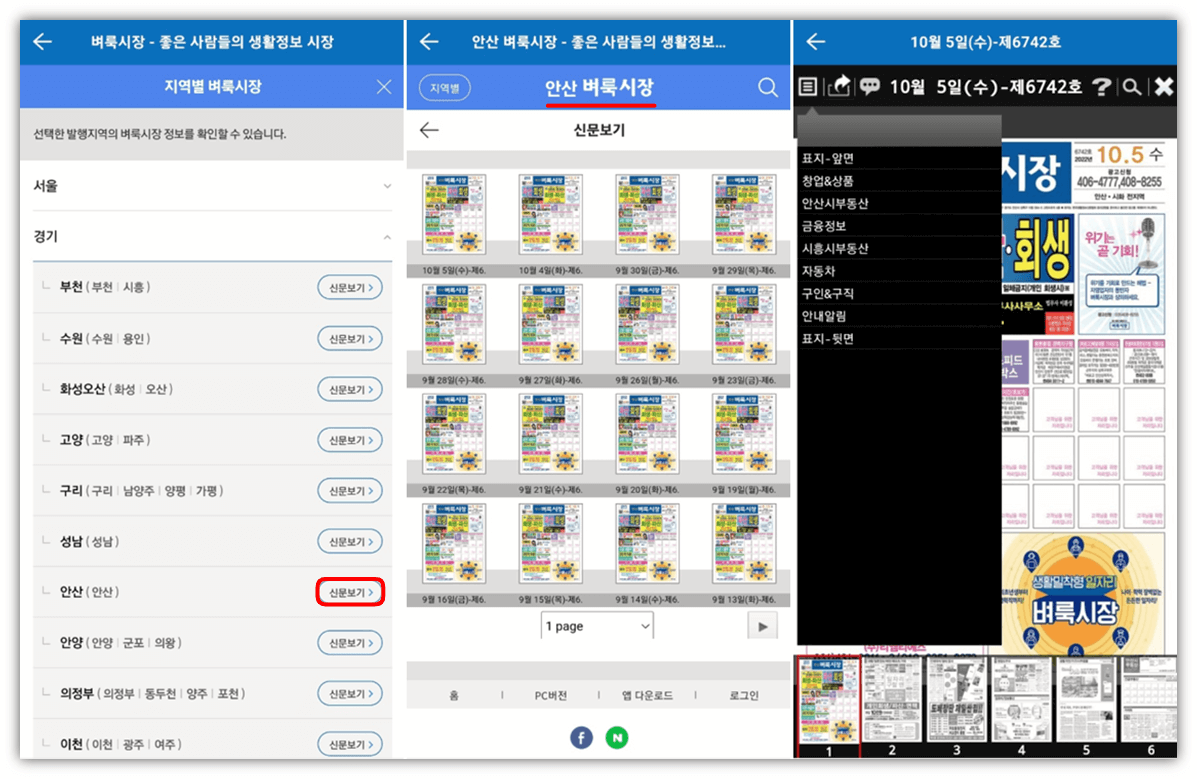
Task: Jump to page 4 thumbnail
Action: pyautogui.click(x=1021, y=706)
